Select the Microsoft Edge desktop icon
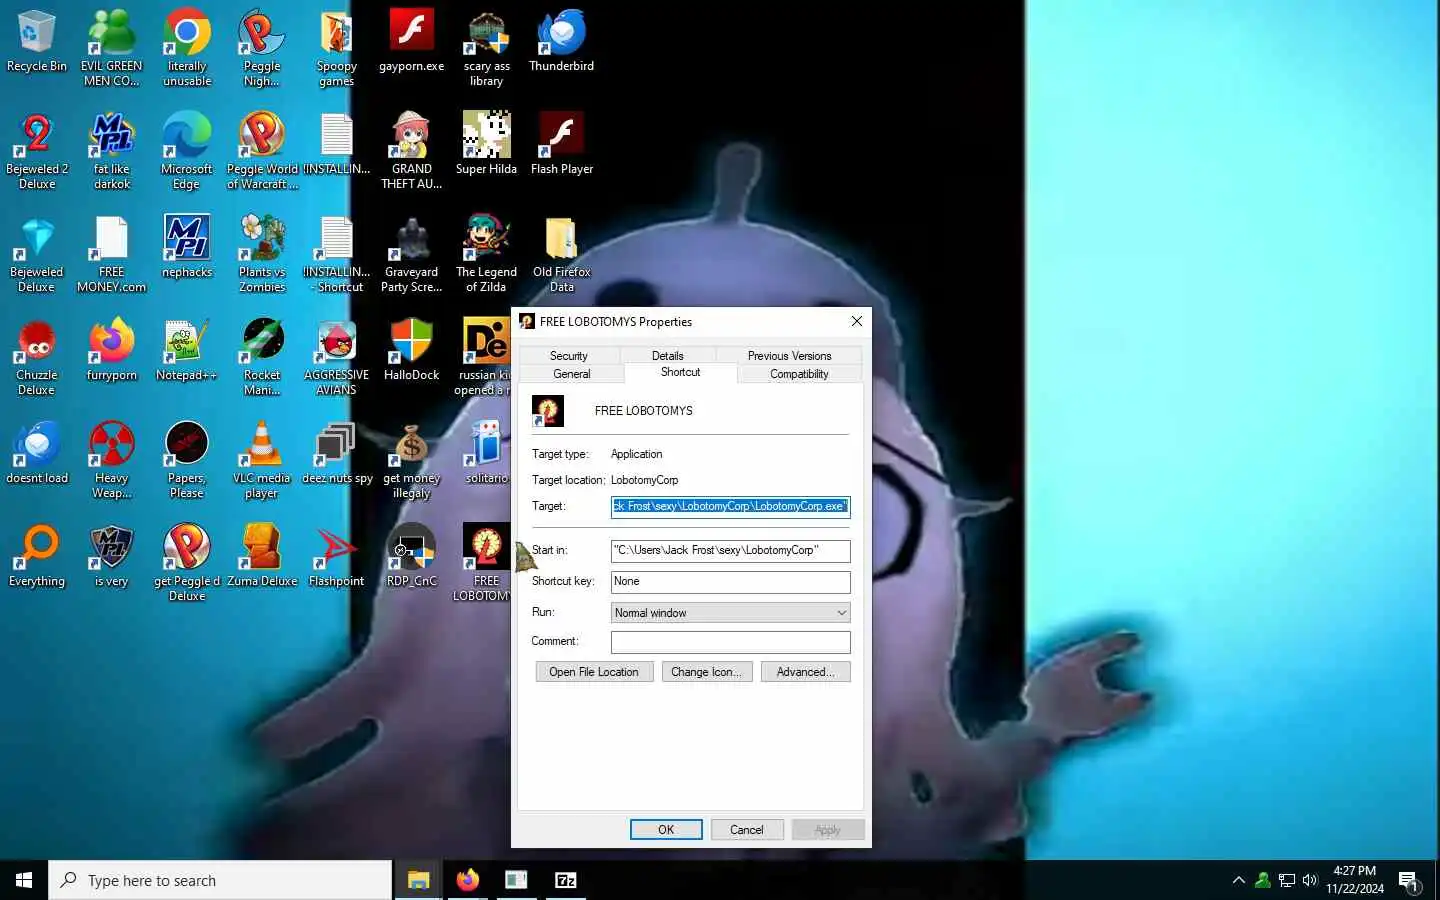This screenshot has width=1440, height=900. coord(187,150)
